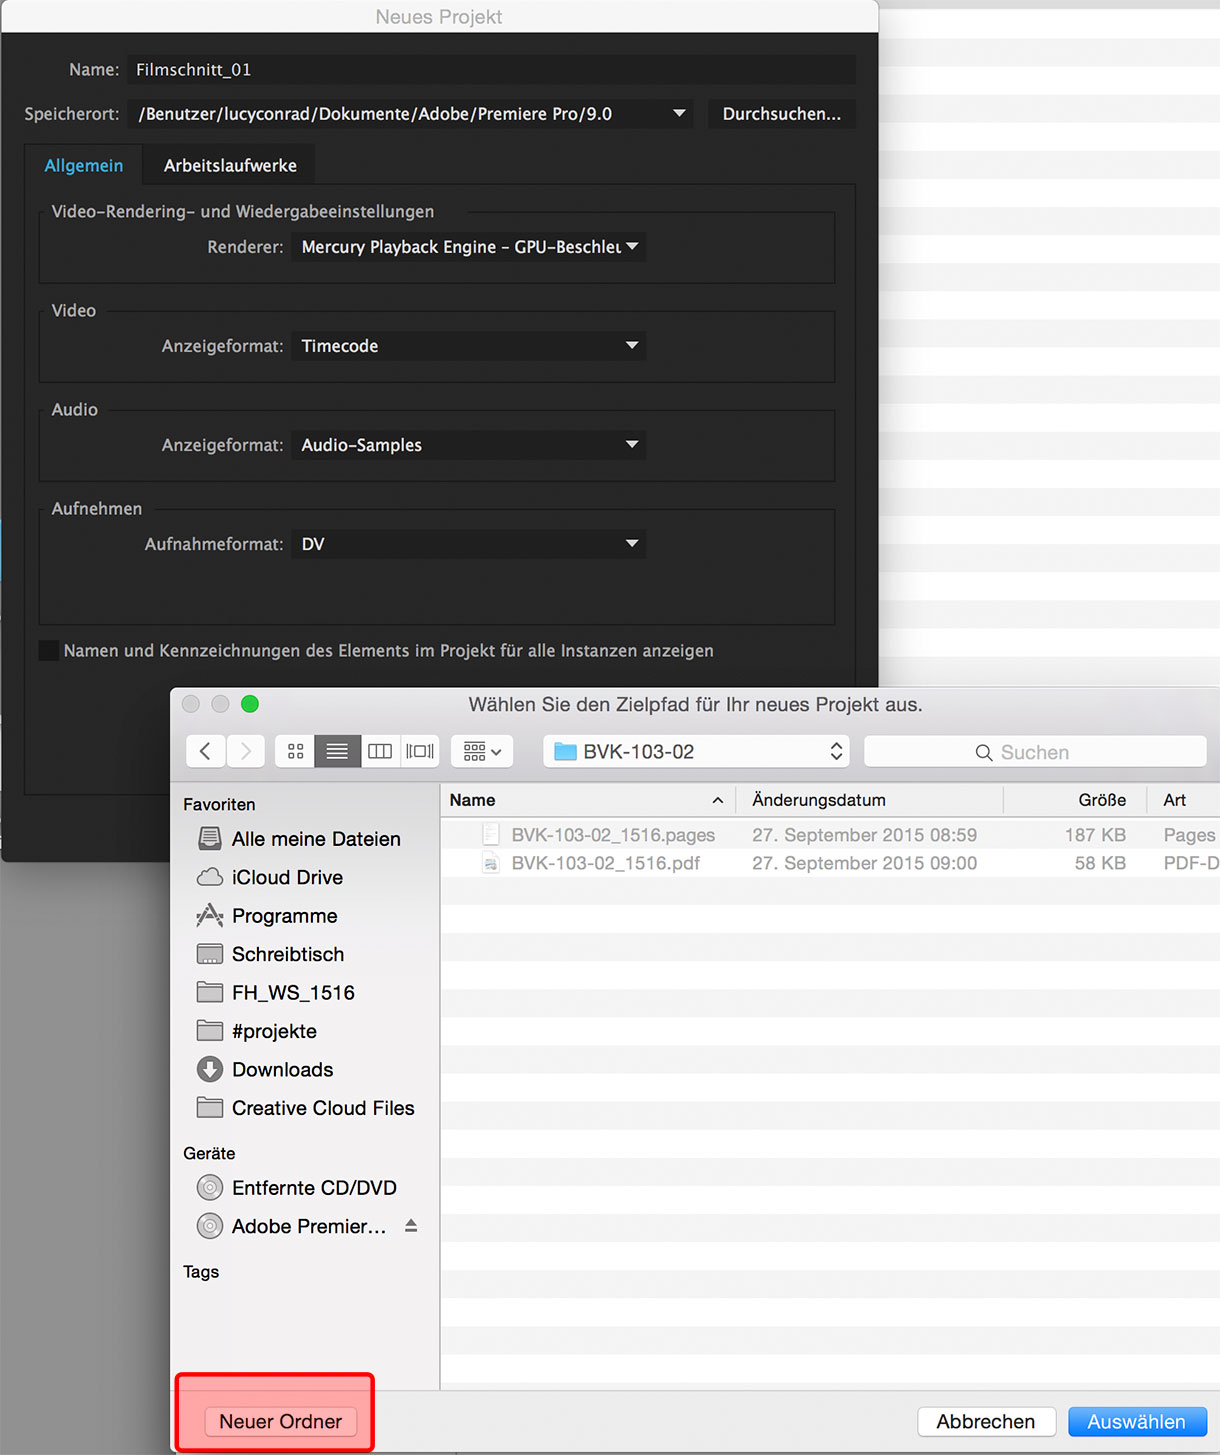Viewport: 1220px width, 1455px height.
Task: Sort by Art column header
Action: click(x=1183, y=800)
